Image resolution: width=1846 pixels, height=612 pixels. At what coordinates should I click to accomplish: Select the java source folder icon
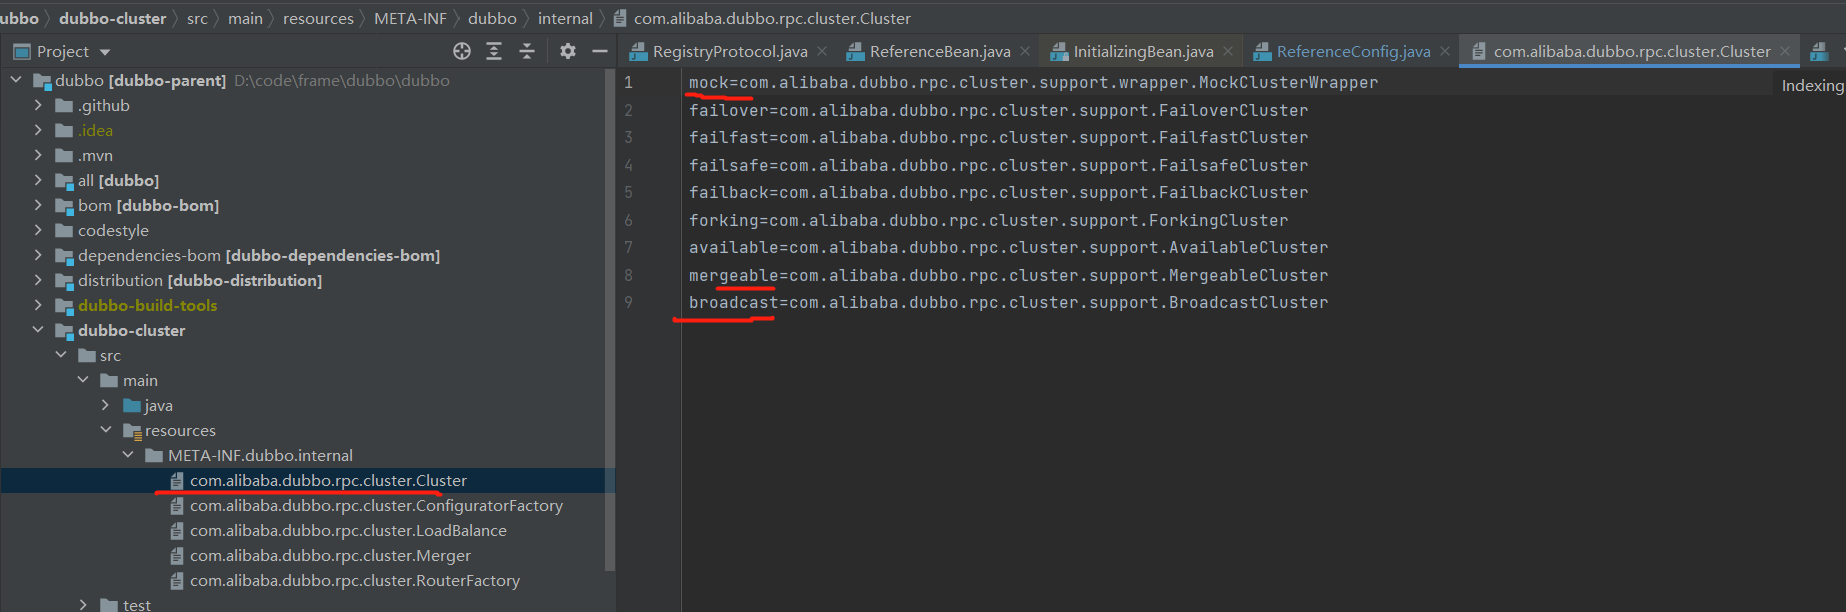point(132,405)
